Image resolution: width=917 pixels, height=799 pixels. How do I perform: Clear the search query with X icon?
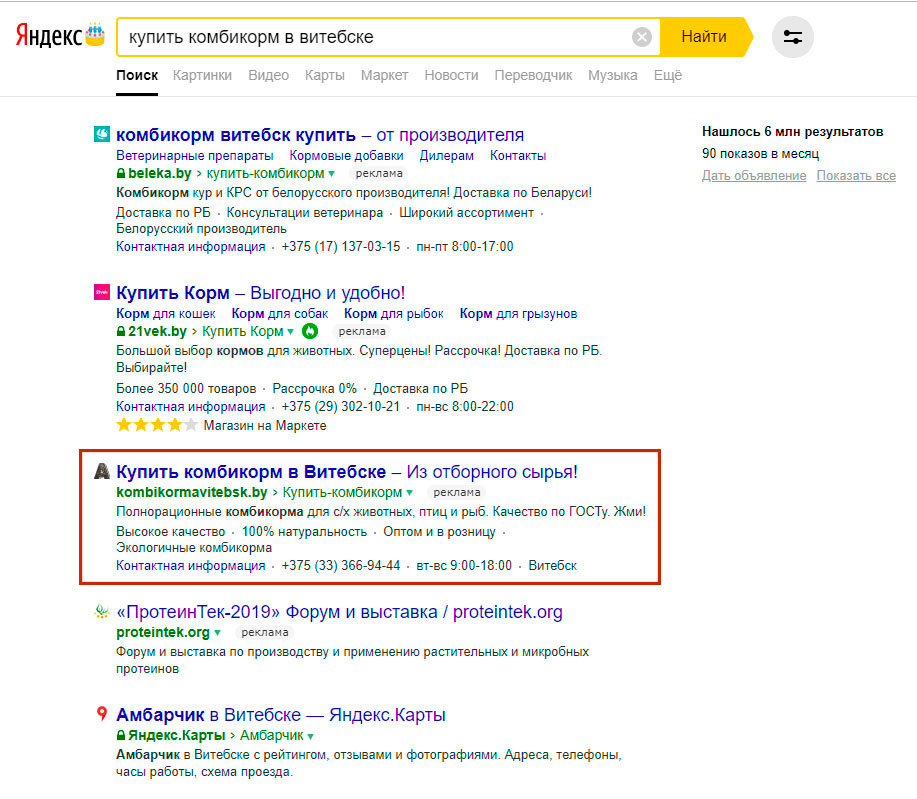[642, 37]
